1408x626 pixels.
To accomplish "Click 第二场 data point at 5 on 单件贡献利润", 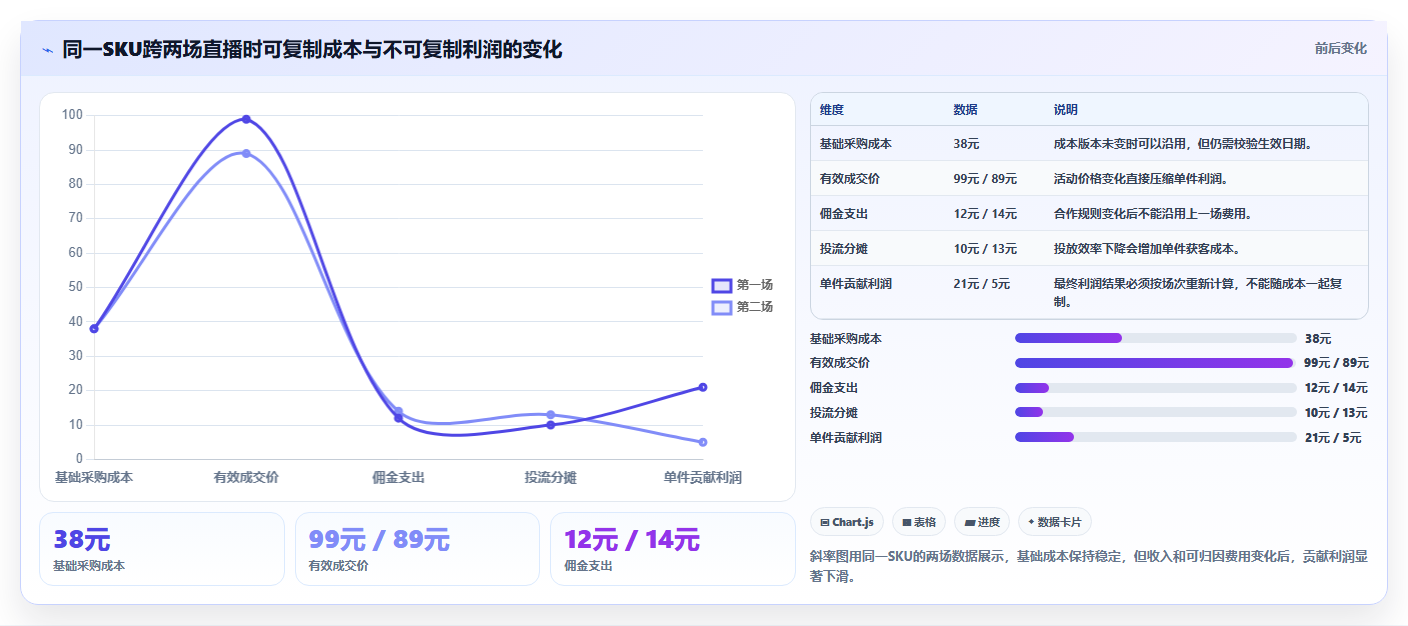I will [x=703, y=442].
